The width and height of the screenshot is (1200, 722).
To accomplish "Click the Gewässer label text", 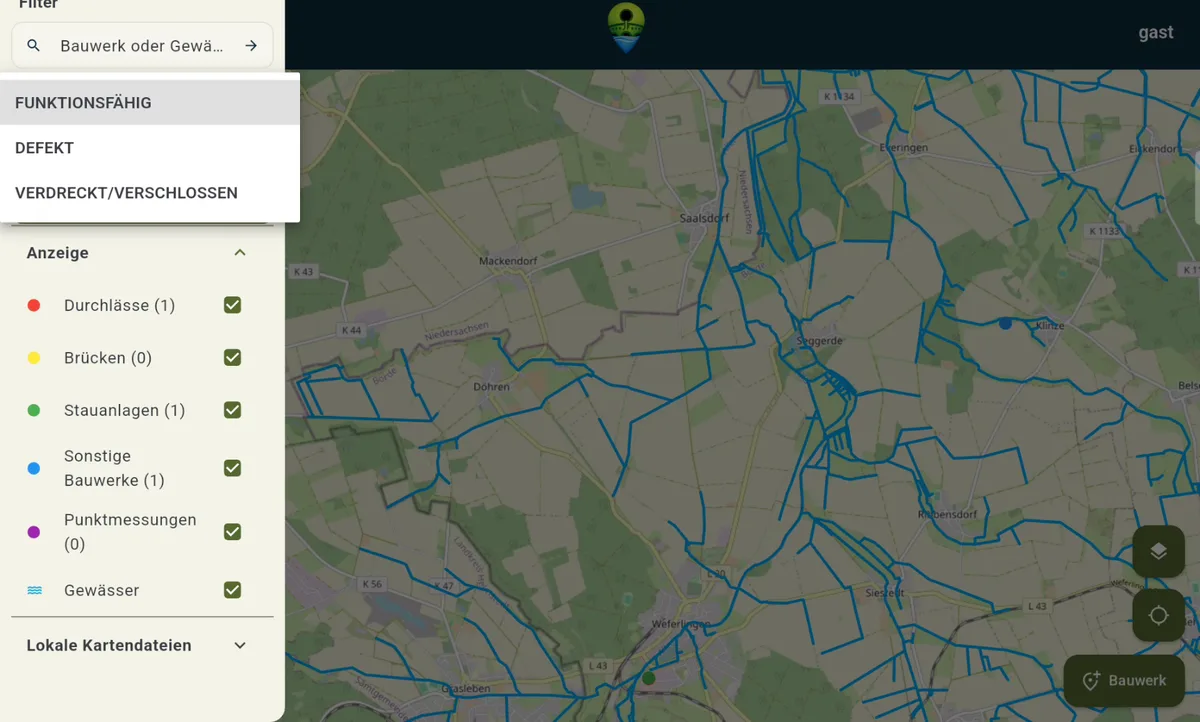I will (102, 590).
